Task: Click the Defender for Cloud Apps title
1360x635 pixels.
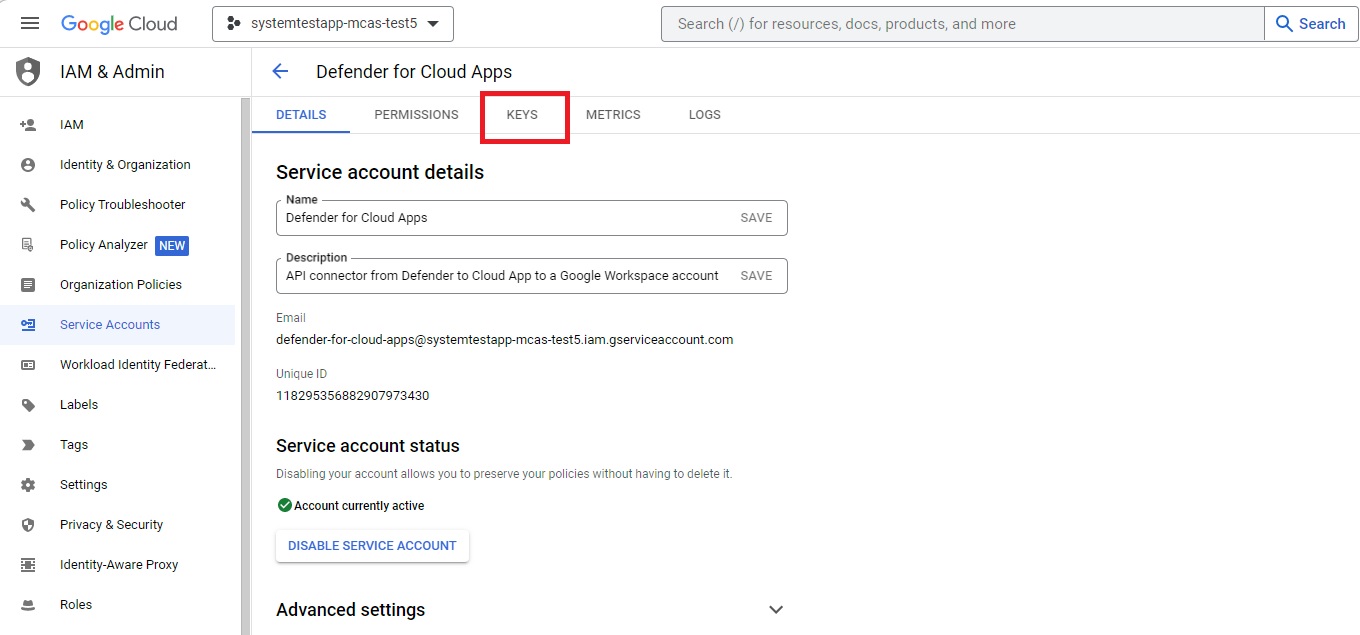Action: [x=414, y=72]
